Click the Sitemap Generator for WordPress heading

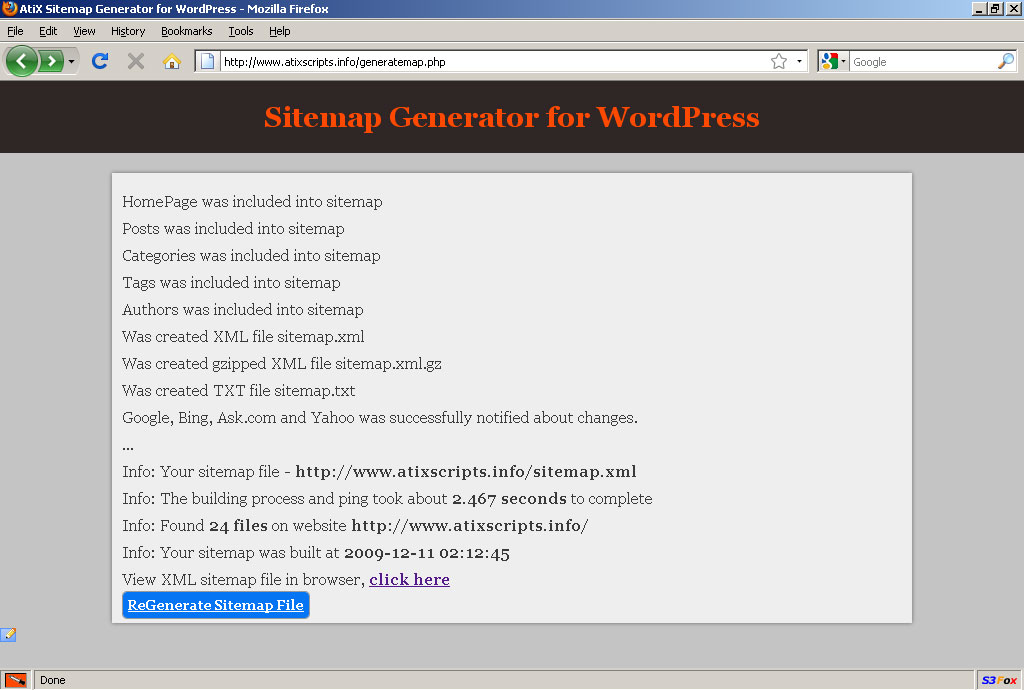click(511, 117)
